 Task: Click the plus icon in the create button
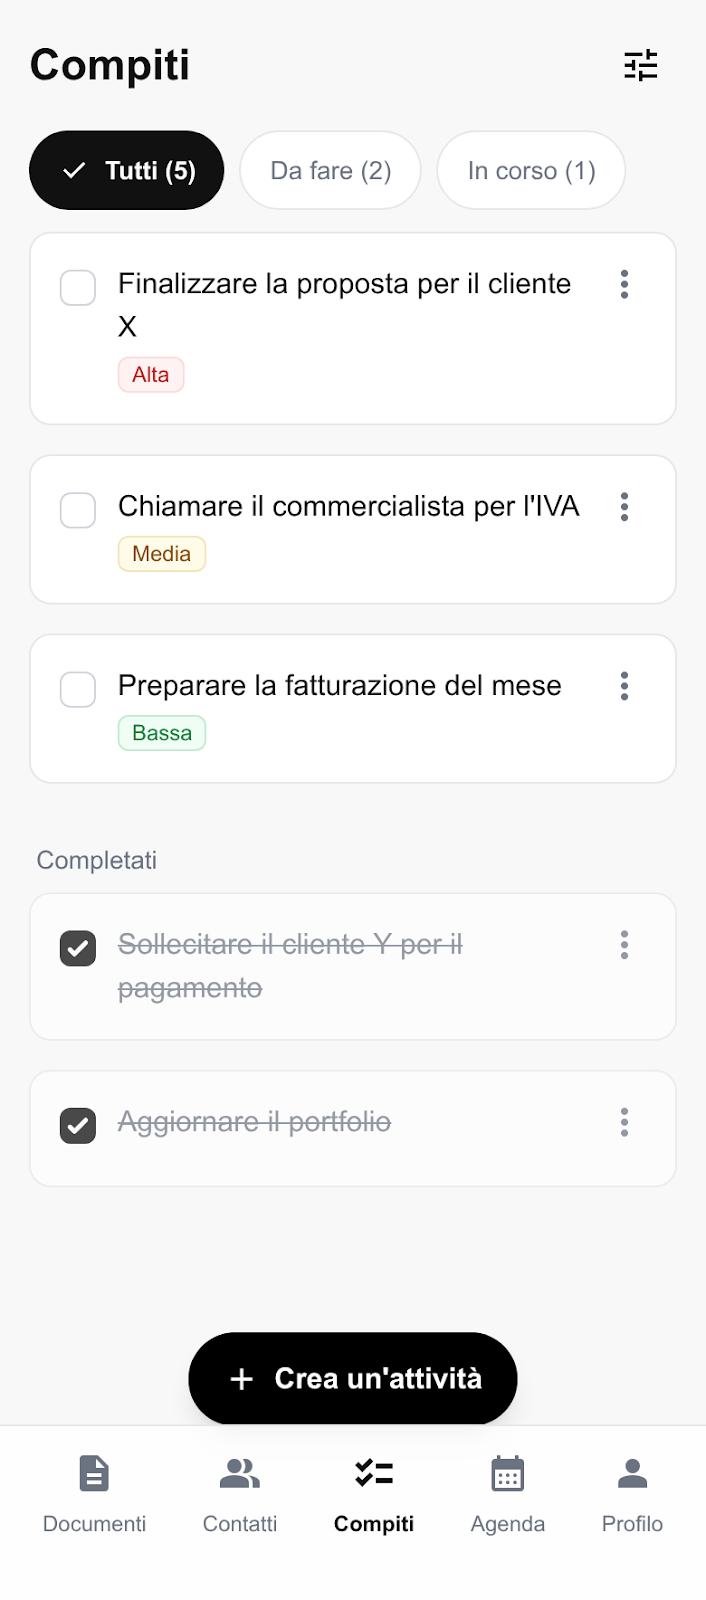click(x=240, y=1378)
